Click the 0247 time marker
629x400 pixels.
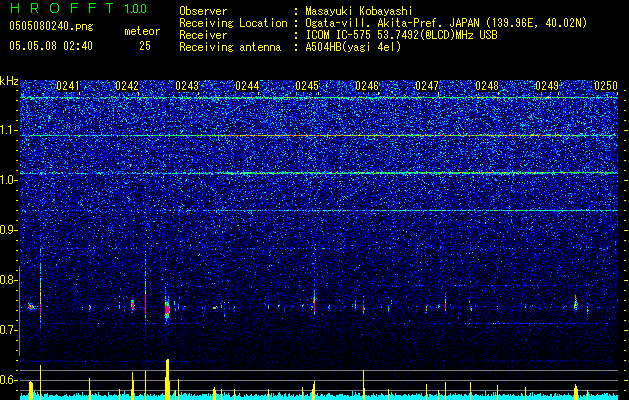pyautogui.click(x=427, y=86)
